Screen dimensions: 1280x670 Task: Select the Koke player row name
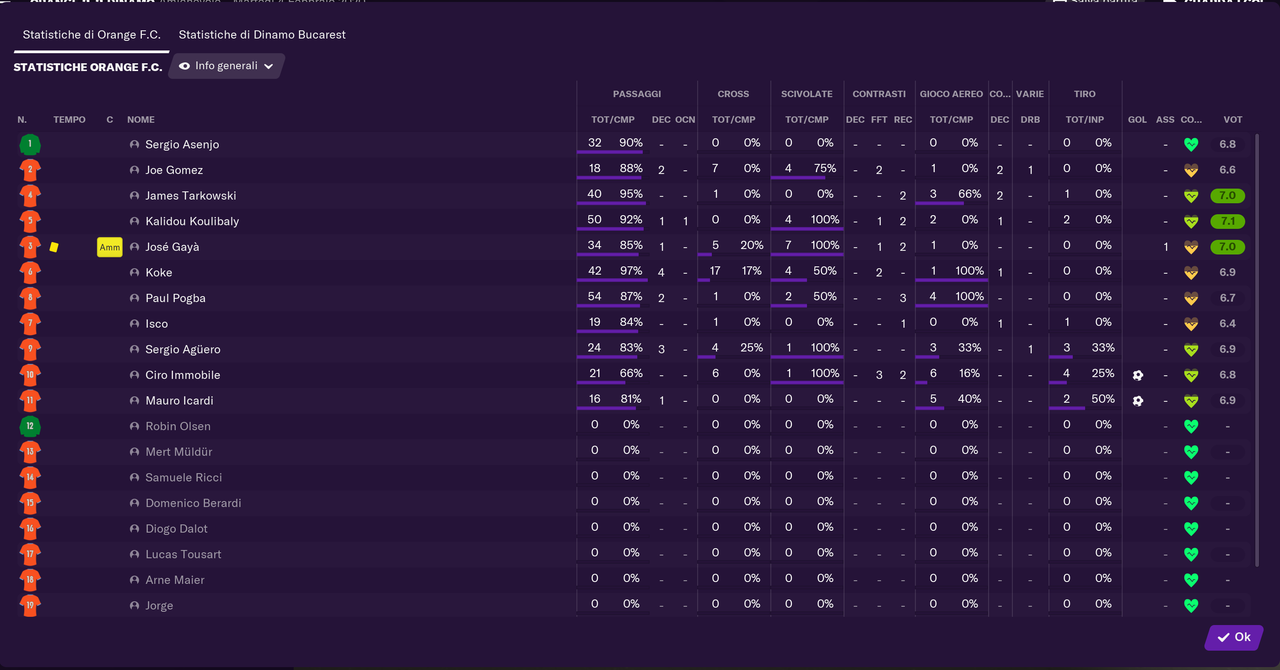[x=159, y=273]
